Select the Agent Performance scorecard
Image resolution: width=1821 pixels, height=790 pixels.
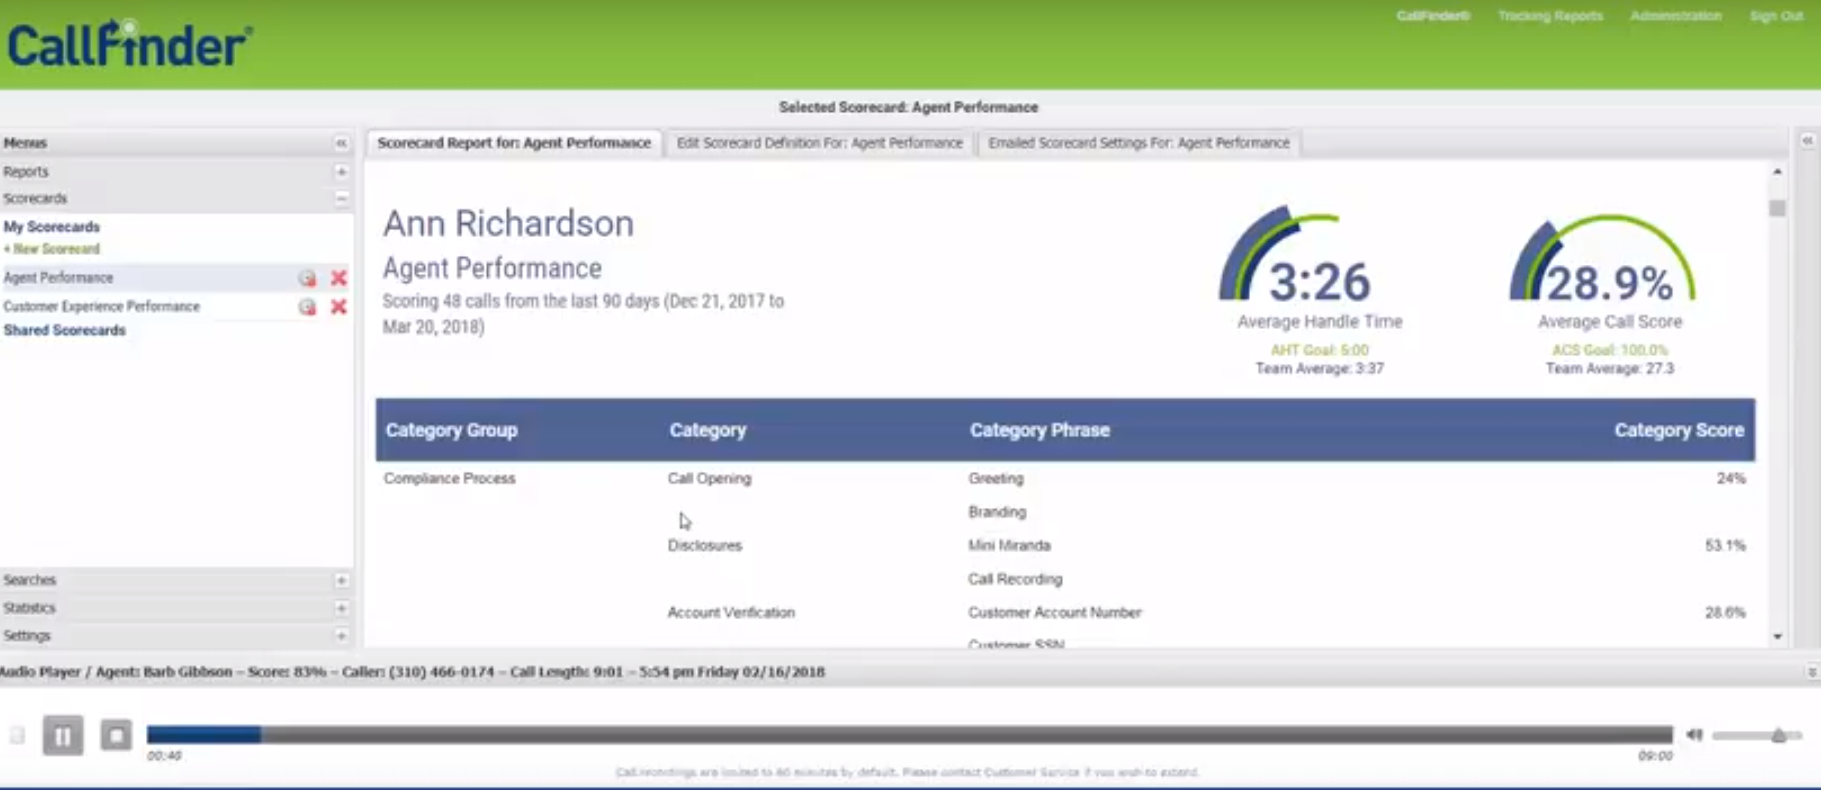(58, 278)
